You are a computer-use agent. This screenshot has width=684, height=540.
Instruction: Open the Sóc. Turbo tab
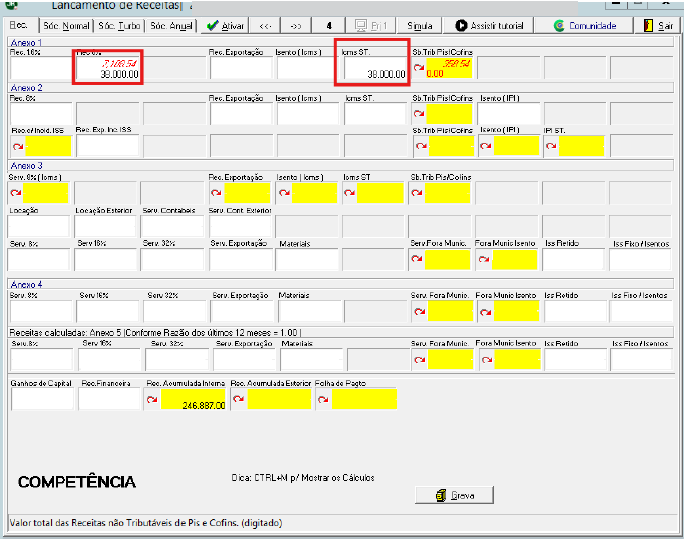120,26
